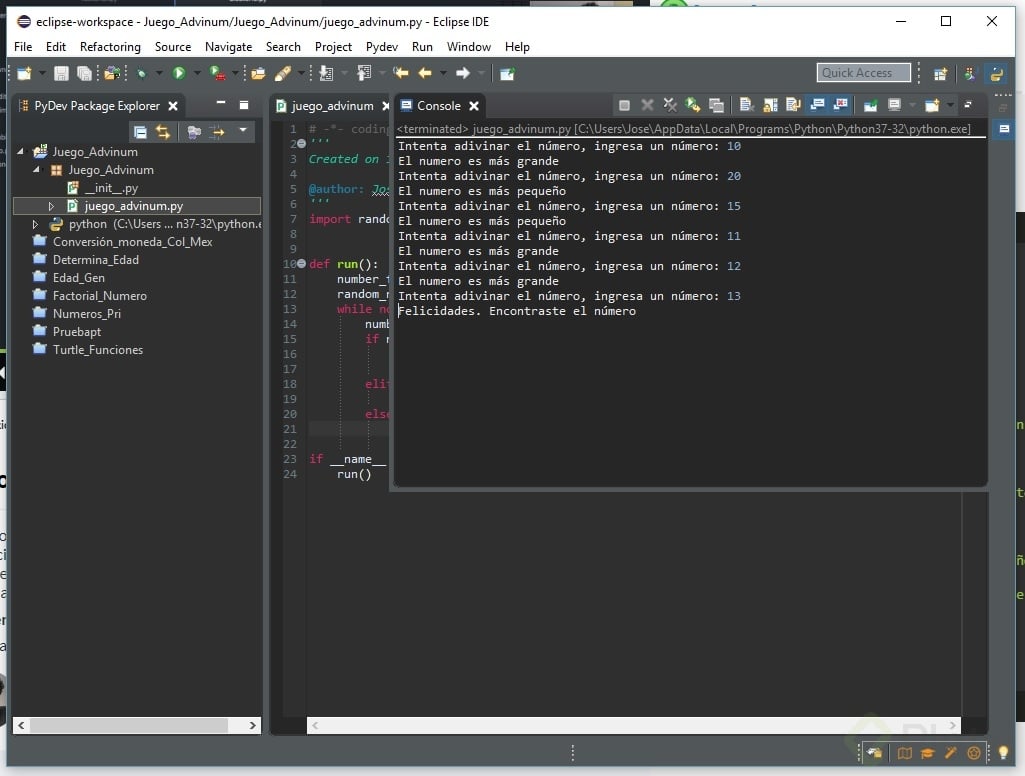Toggle Word Wrap in Console toolbar

(x=793, y=105)
